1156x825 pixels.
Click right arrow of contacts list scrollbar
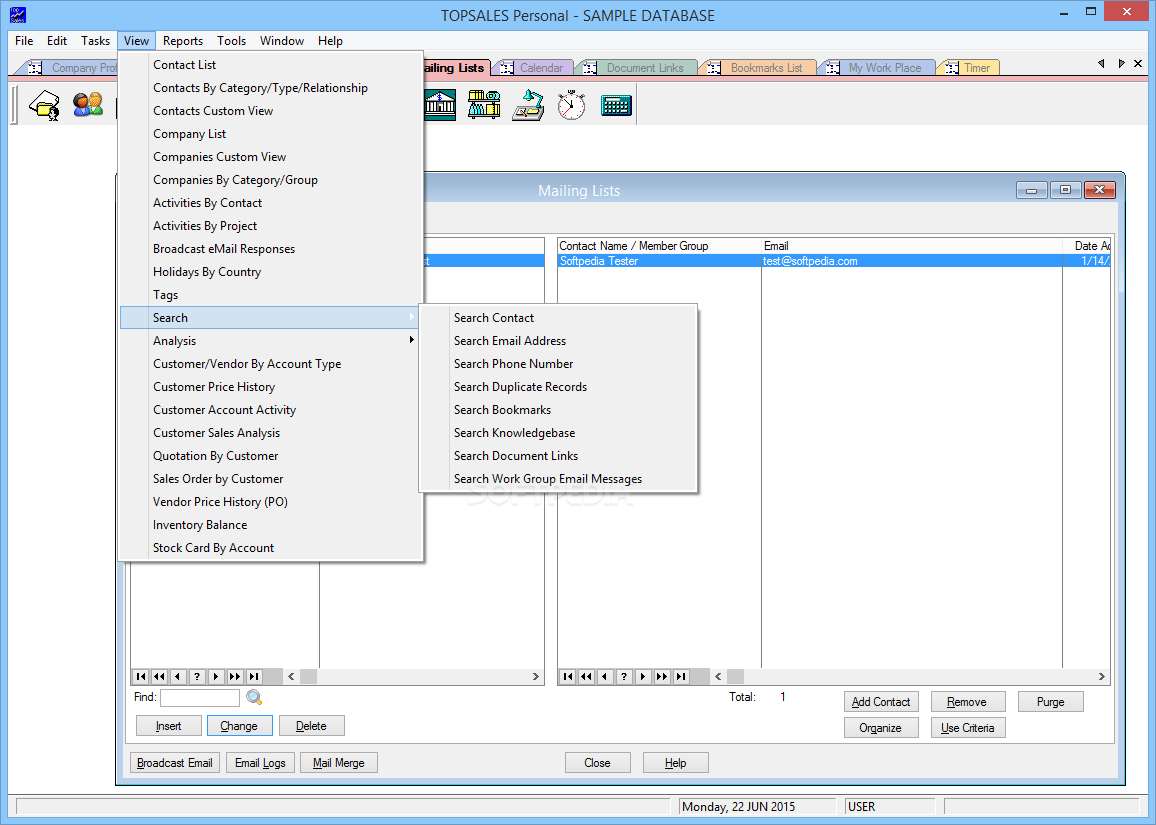[x=1101, y=676]
